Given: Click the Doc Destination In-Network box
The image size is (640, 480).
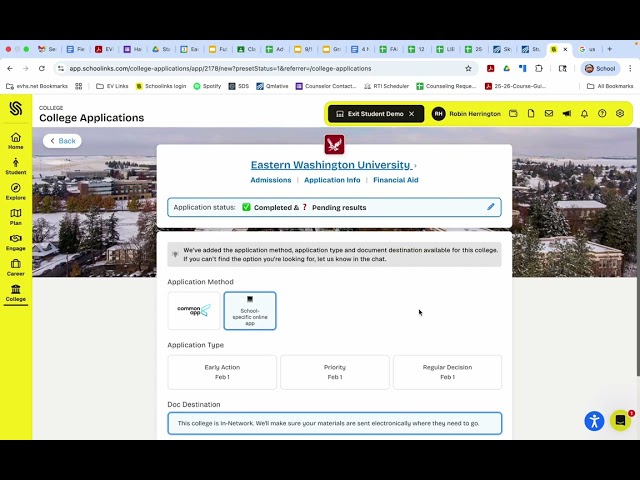Looking at the screenshot, I should [335, 423].
